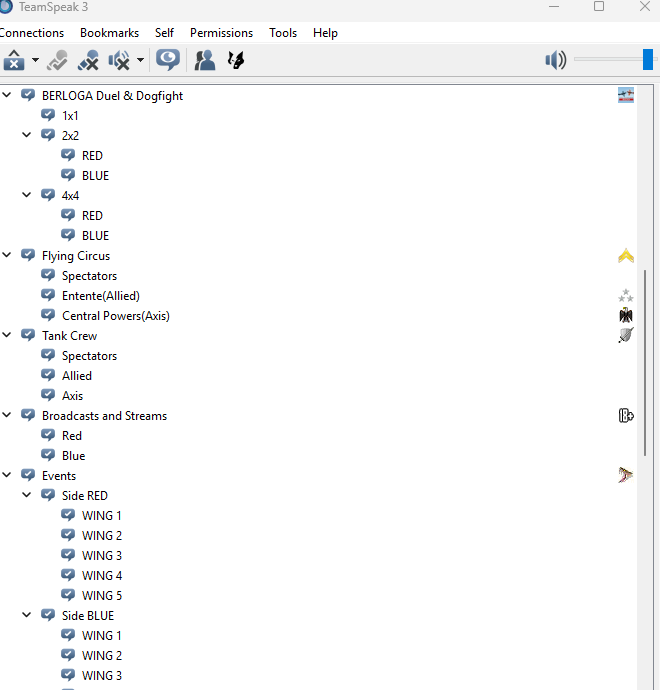660x690 pixels.
Task: Open the Help menu
Action: (325, 33)
